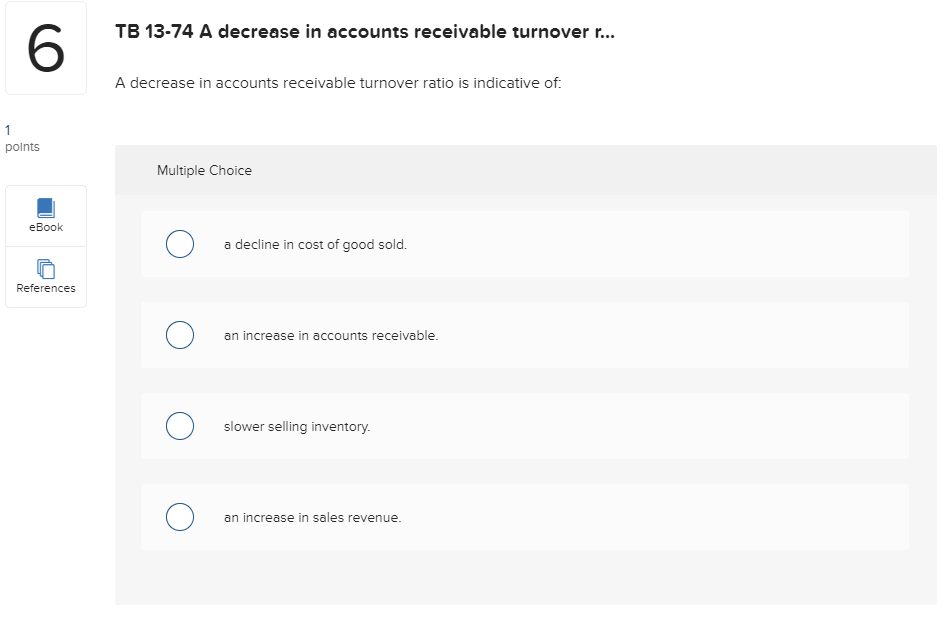Image resolution: width=950 pixels, height=629 pixels.
Task: Click the Multiple Choice header
Action: click(203, 170)
